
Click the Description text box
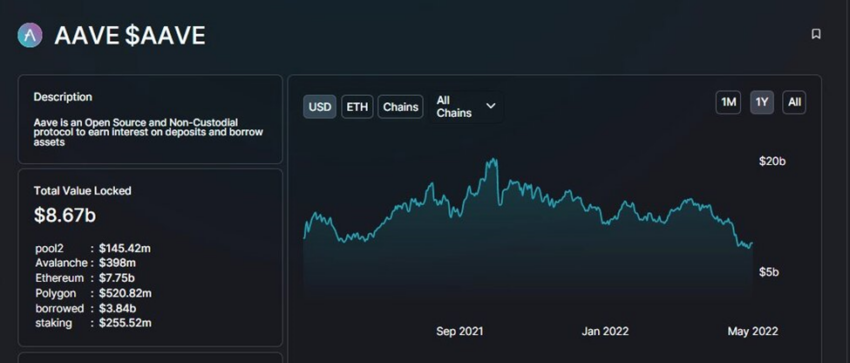(150, 119)
